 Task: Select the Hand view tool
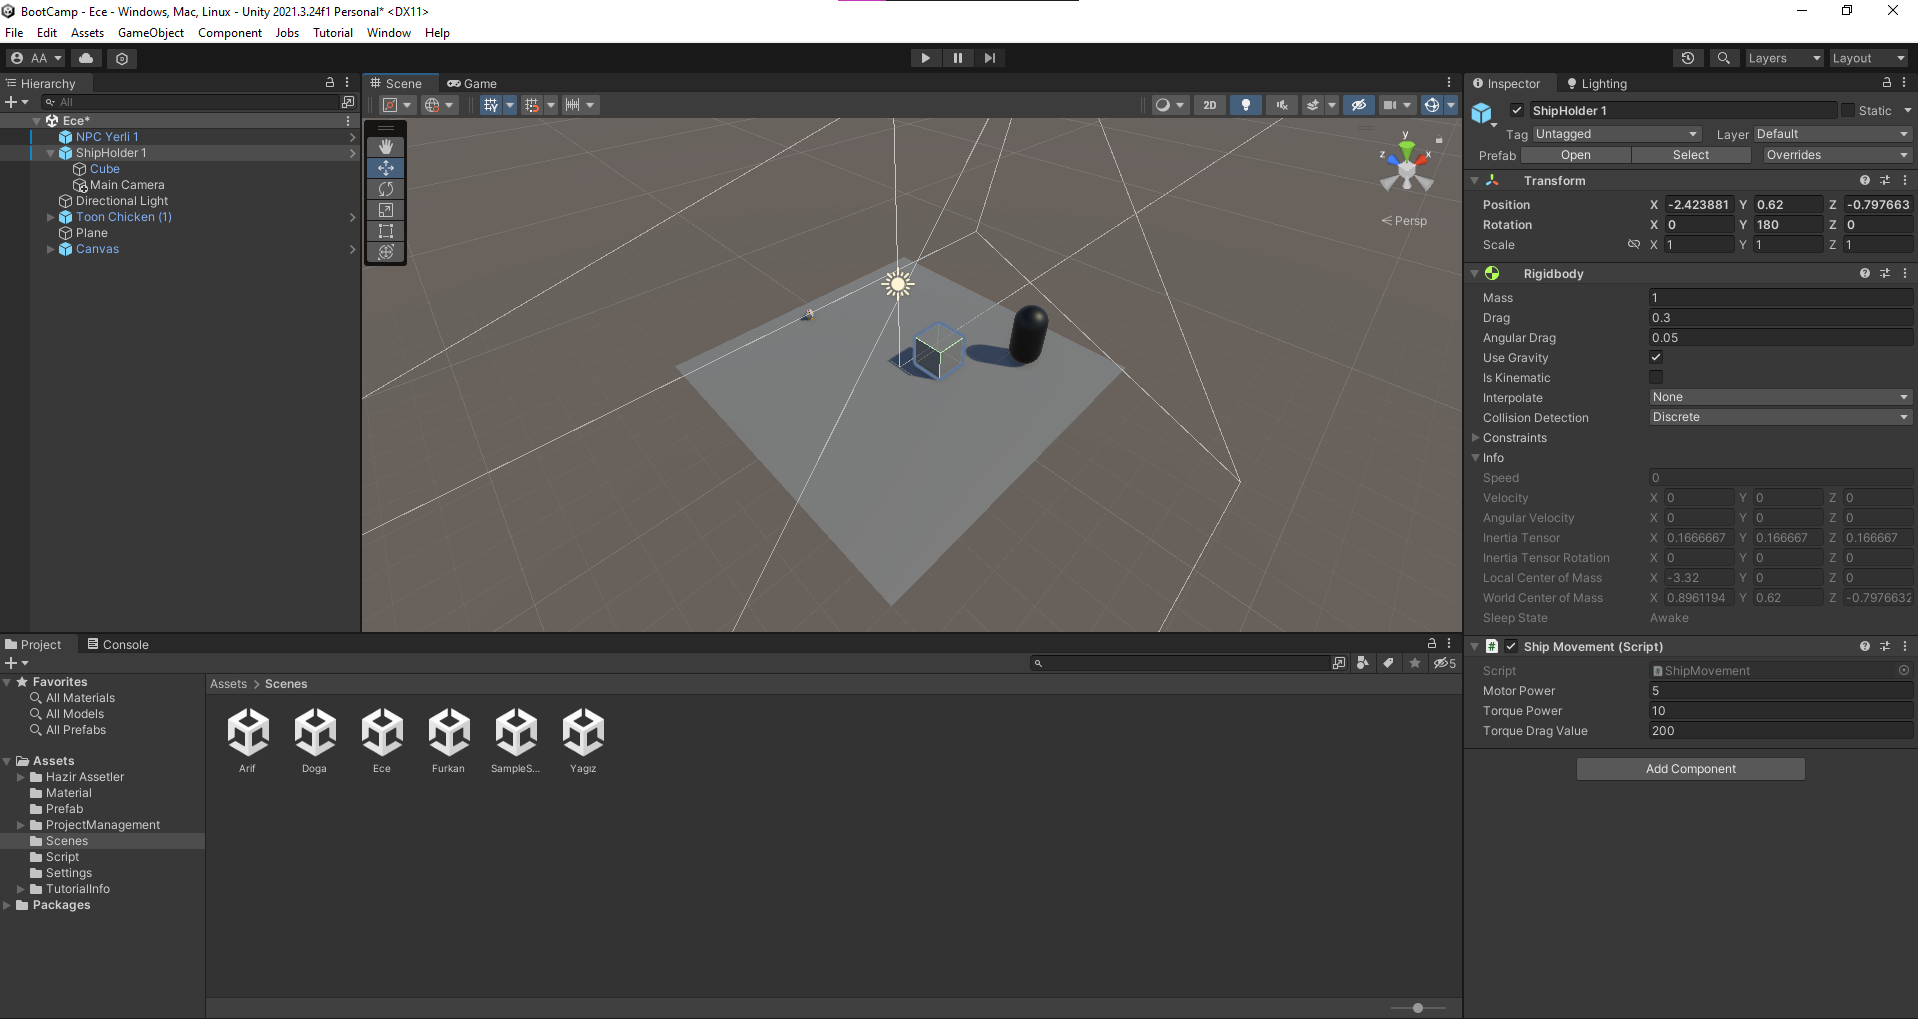386,147
